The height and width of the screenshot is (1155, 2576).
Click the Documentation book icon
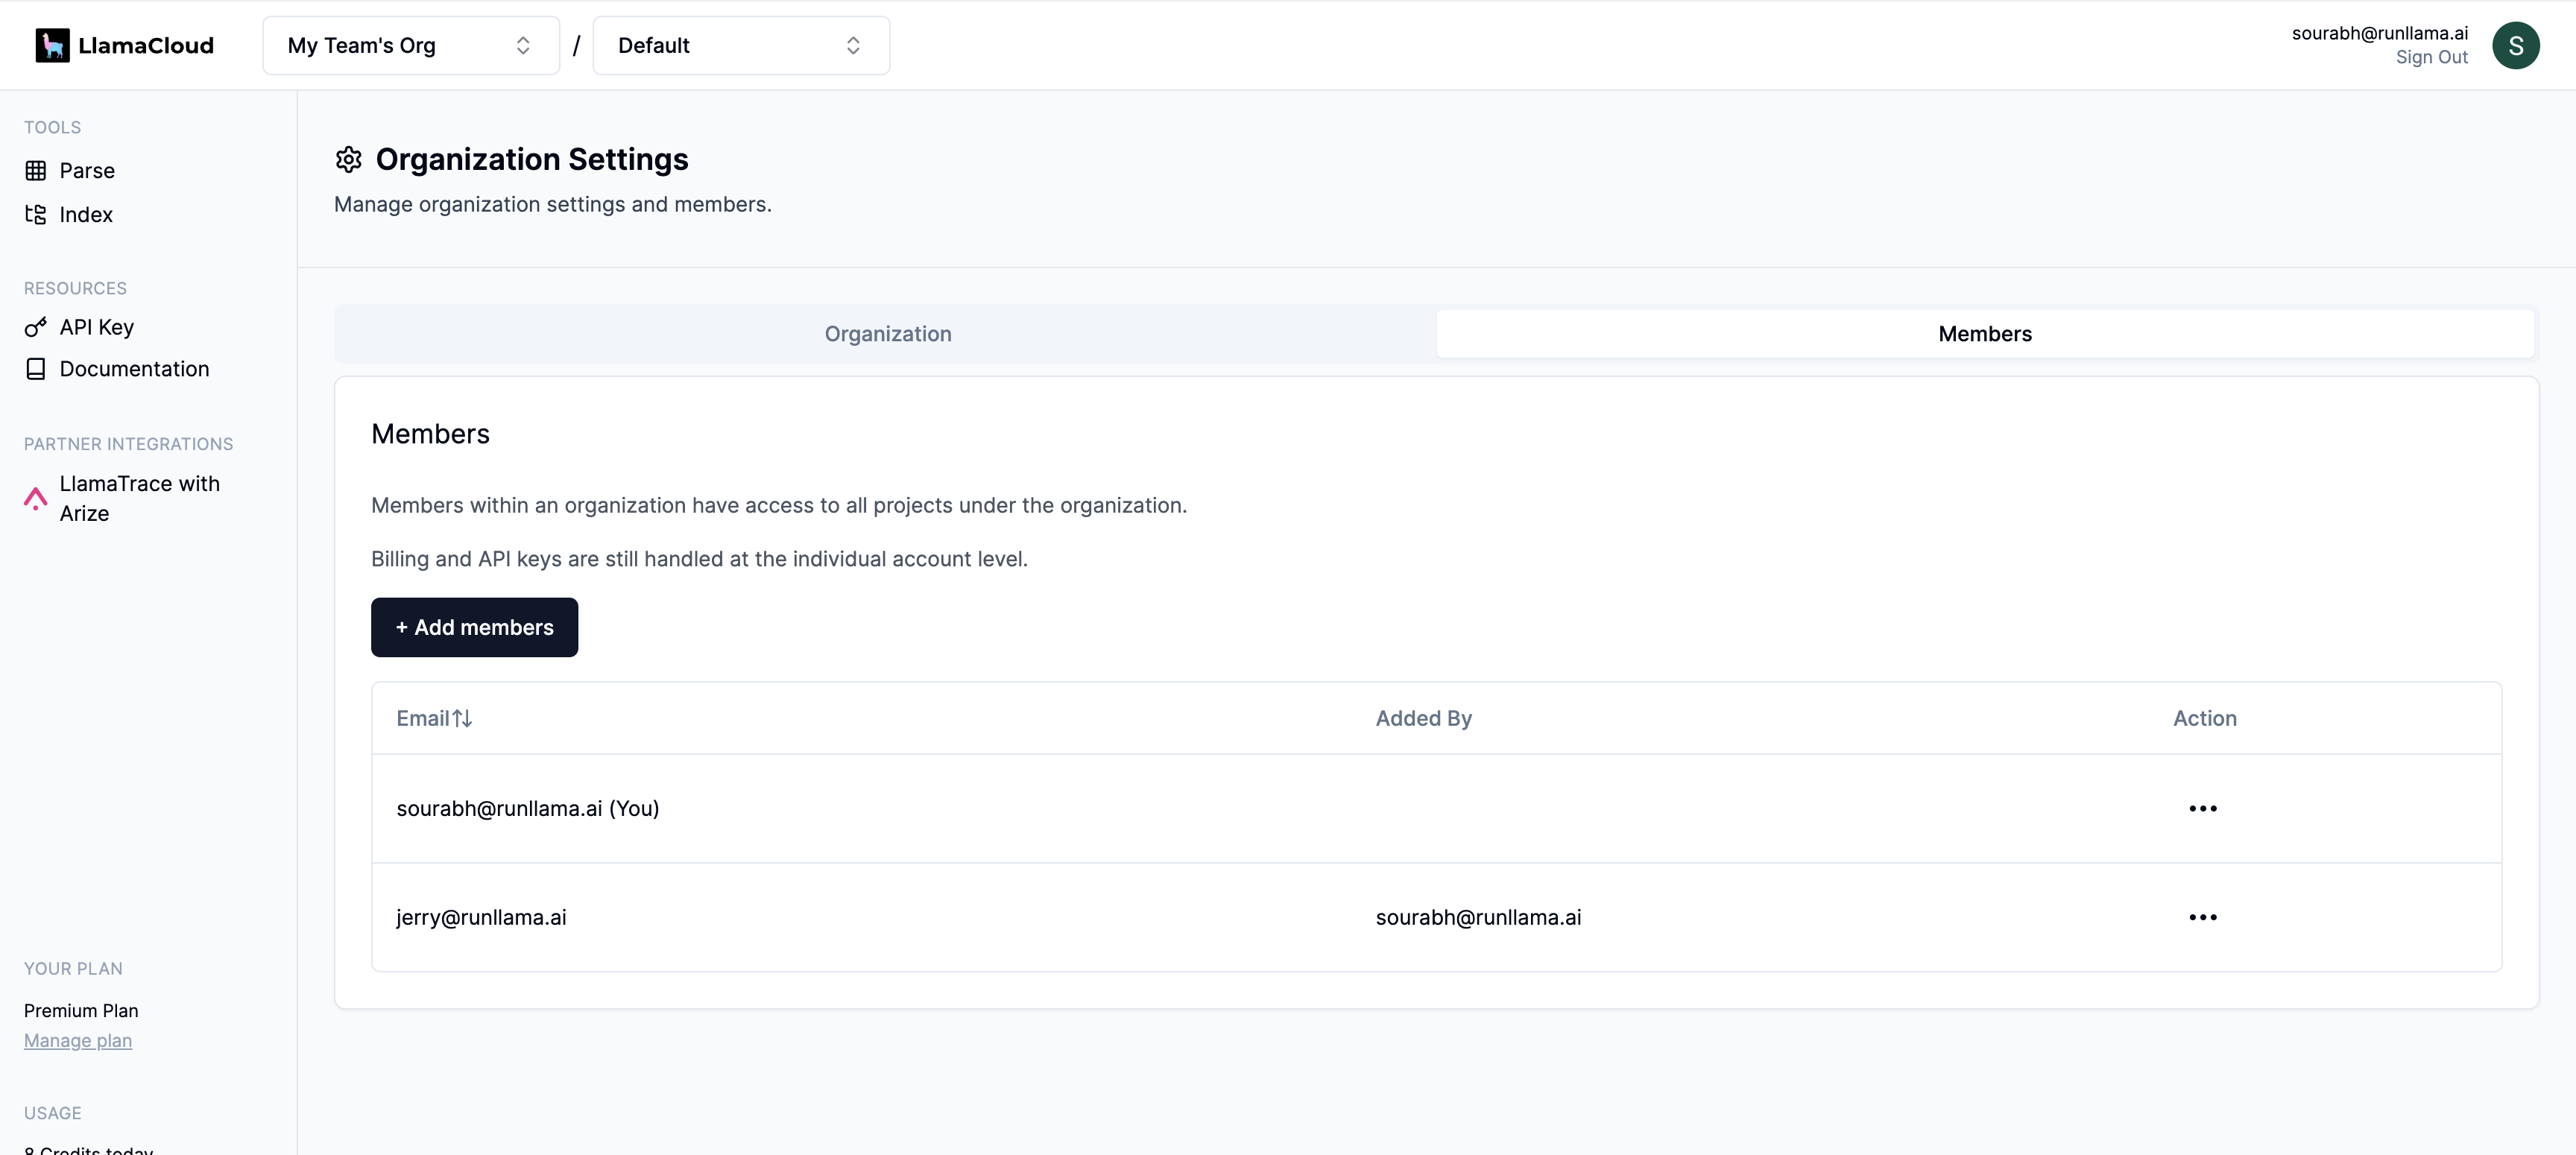coord(36,369)
